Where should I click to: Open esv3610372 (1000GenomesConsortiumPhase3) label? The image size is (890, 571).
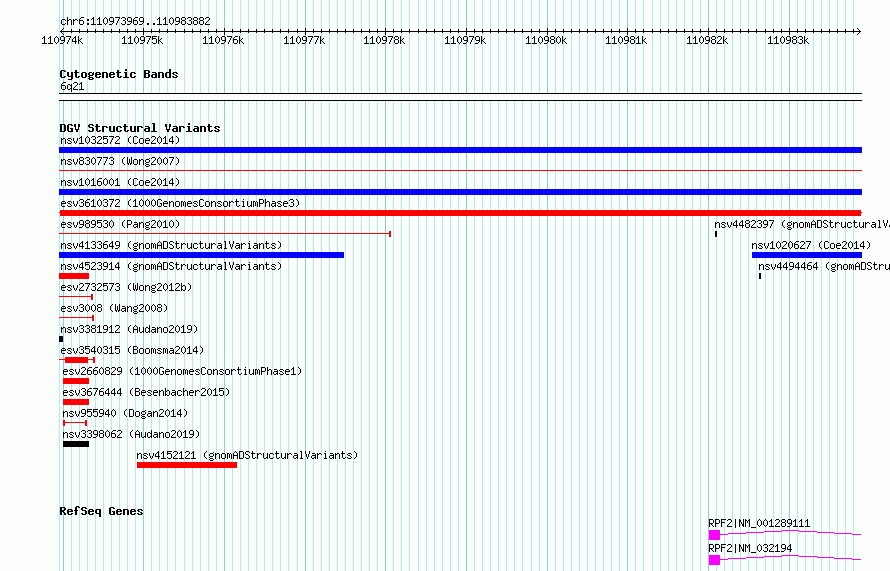pyautogui.click(x=180, y=203)
